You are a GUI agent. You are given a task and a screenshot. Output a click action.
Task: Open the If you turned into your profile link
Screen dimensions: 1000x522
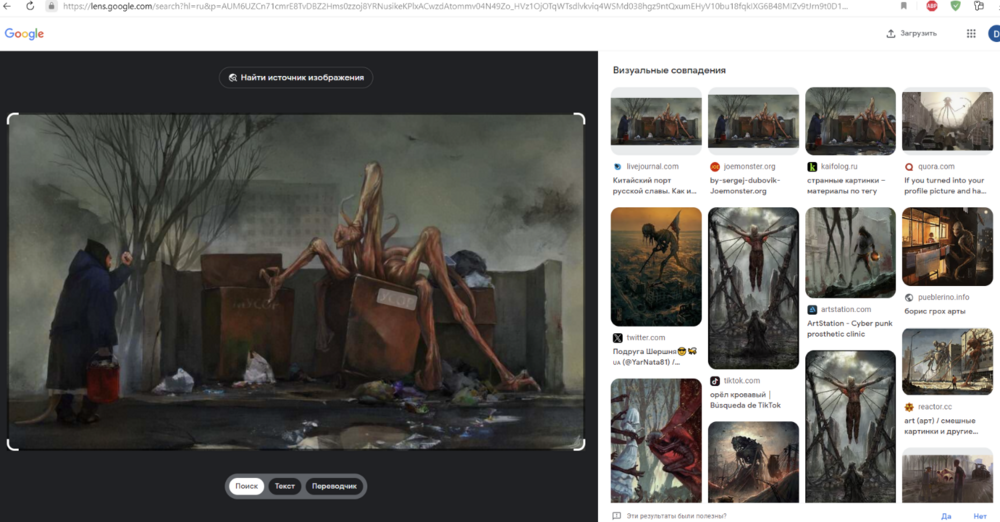click(x=945, y=186)
